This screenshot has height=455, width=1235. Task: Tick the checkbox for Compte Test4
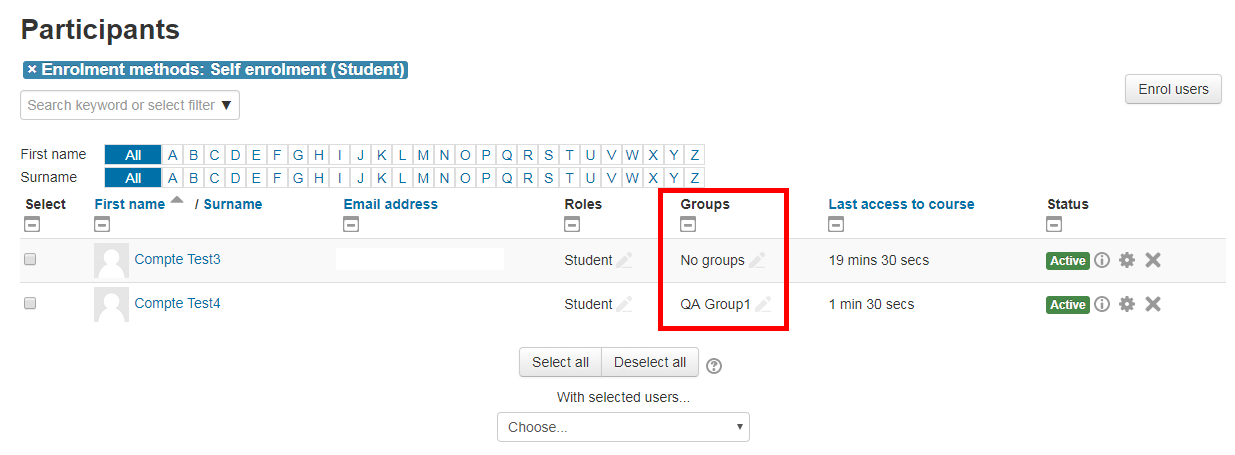click(x=30, y=303)
